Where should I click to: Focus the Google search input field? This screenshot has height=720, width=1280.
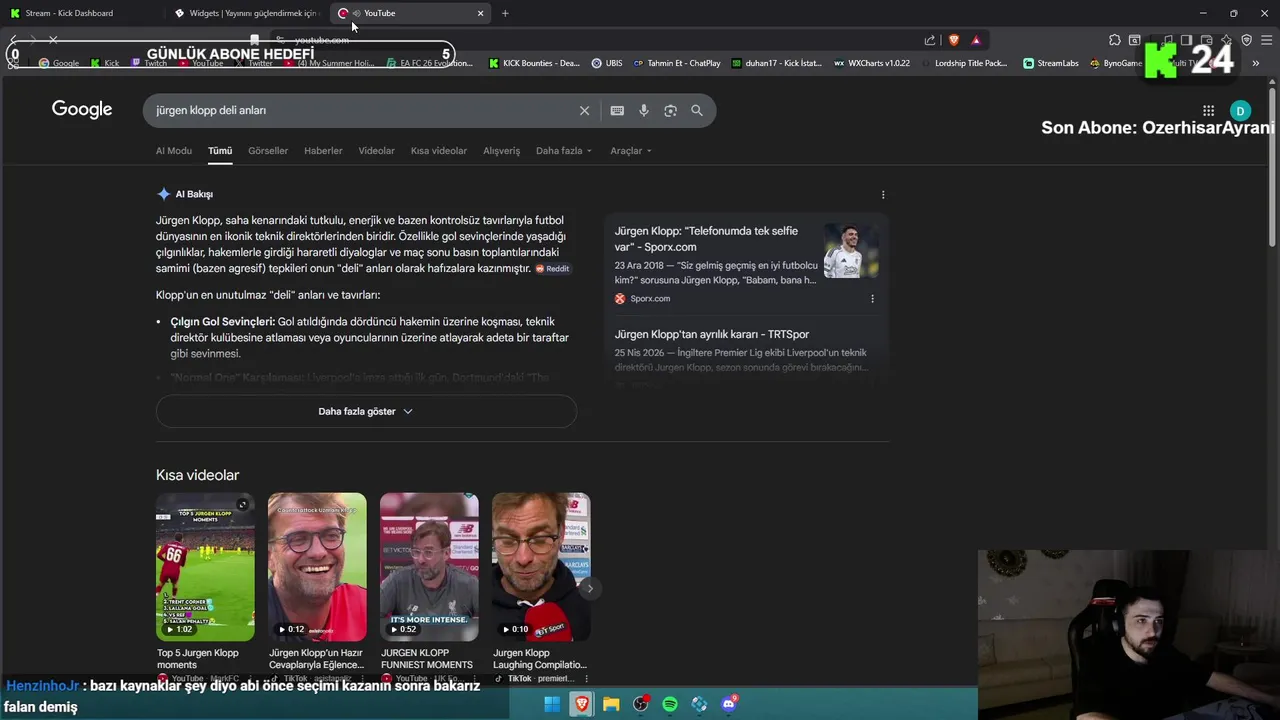360,111
